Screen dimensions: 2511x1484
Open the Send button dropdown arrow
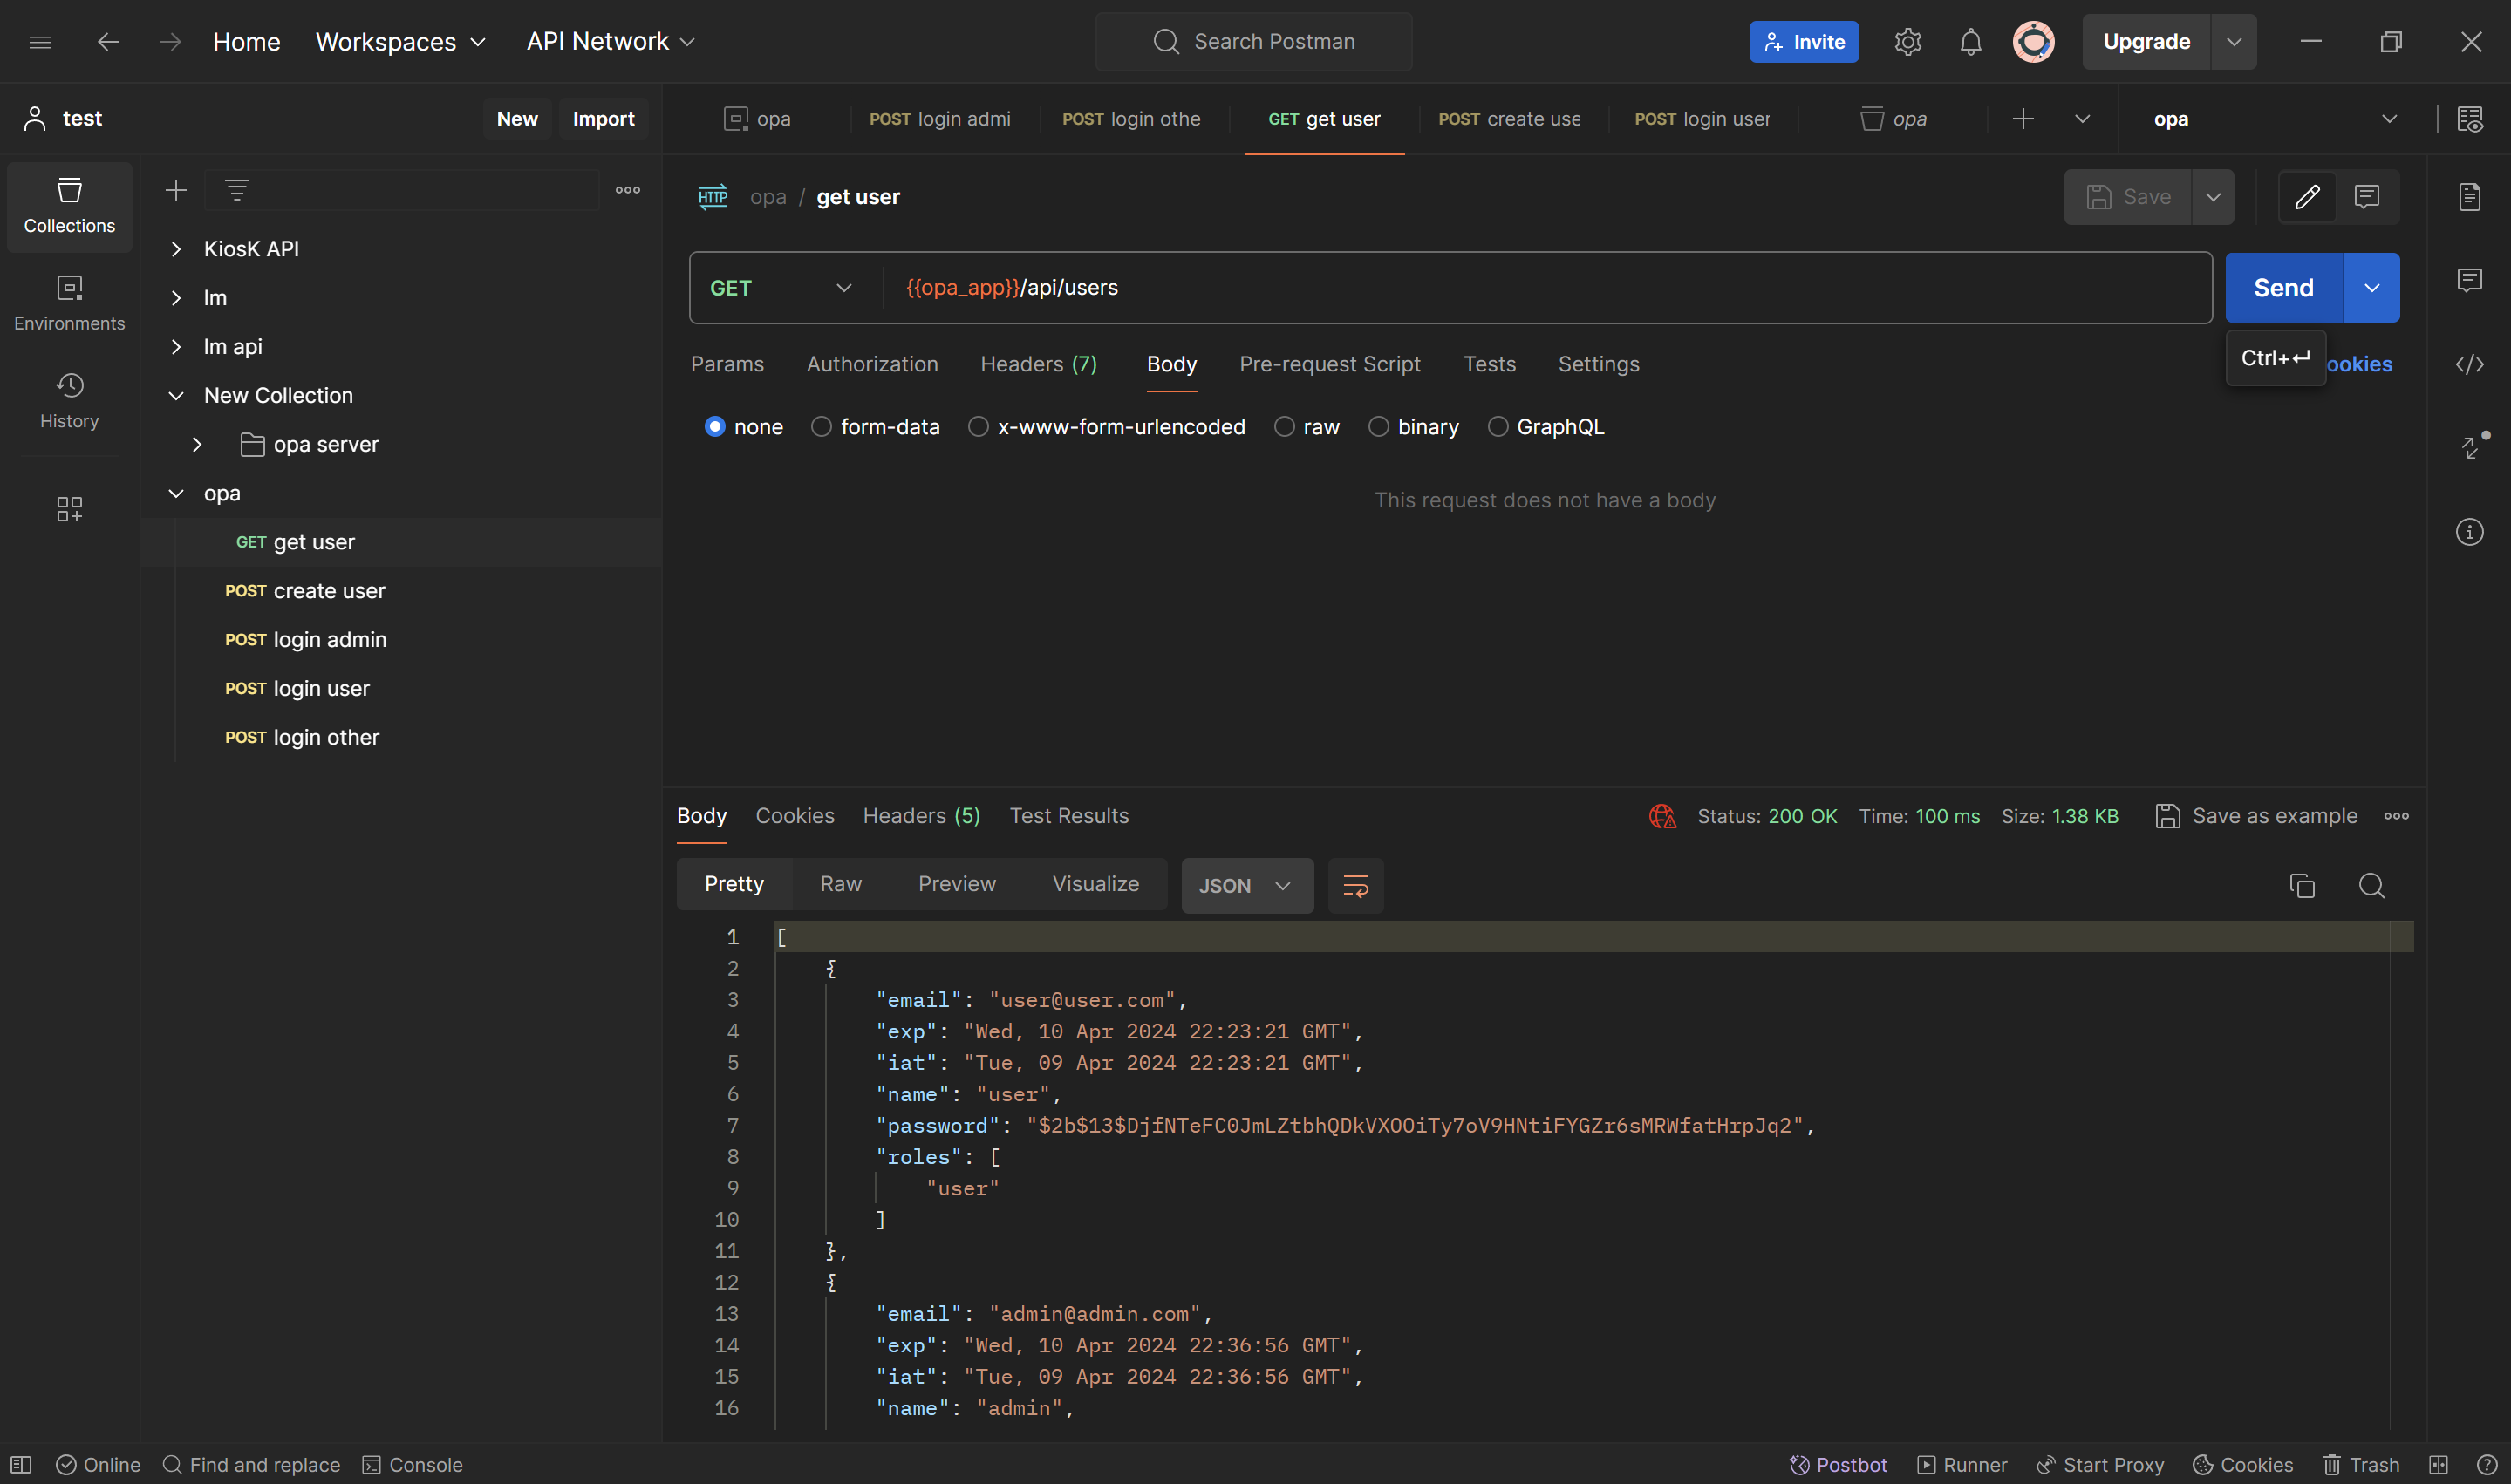coord(2371,288)
